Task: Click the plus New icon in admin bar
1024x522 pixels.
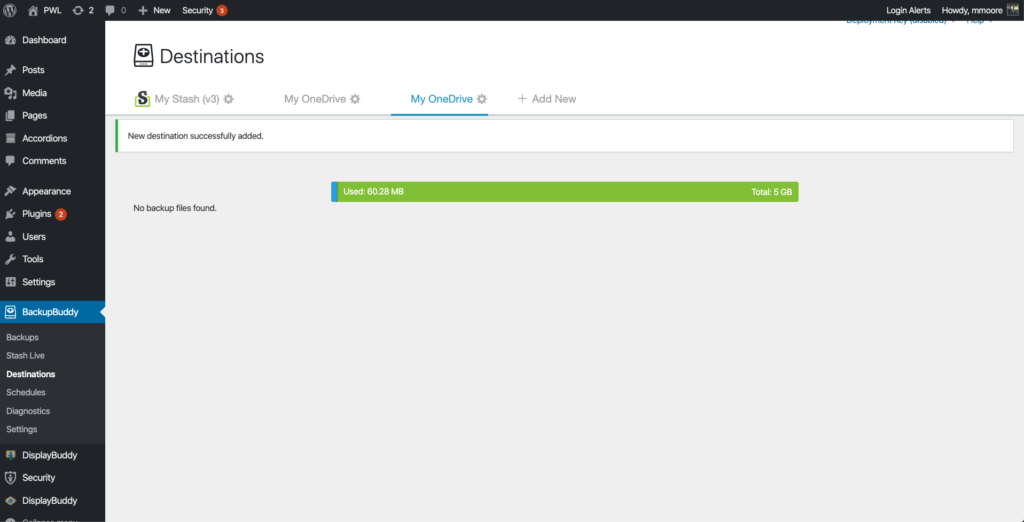Action: click(x=143, y=10)
